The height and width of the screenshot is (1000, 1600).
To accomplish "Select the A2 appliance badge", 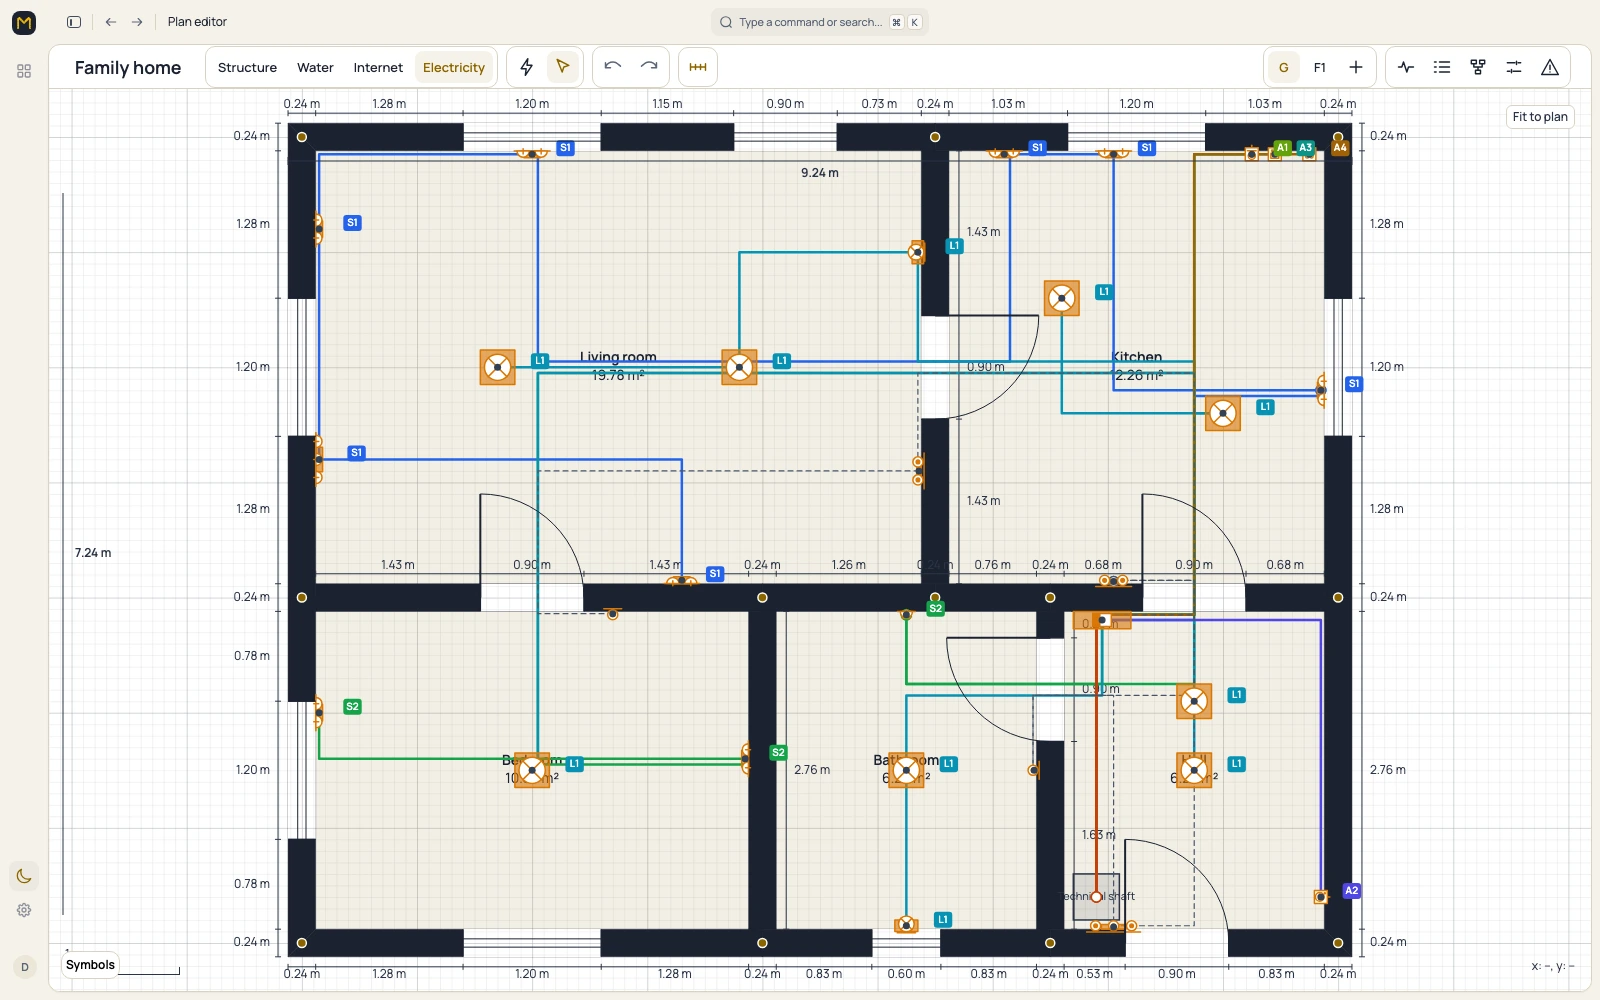I will click(x=1351, y=891).
